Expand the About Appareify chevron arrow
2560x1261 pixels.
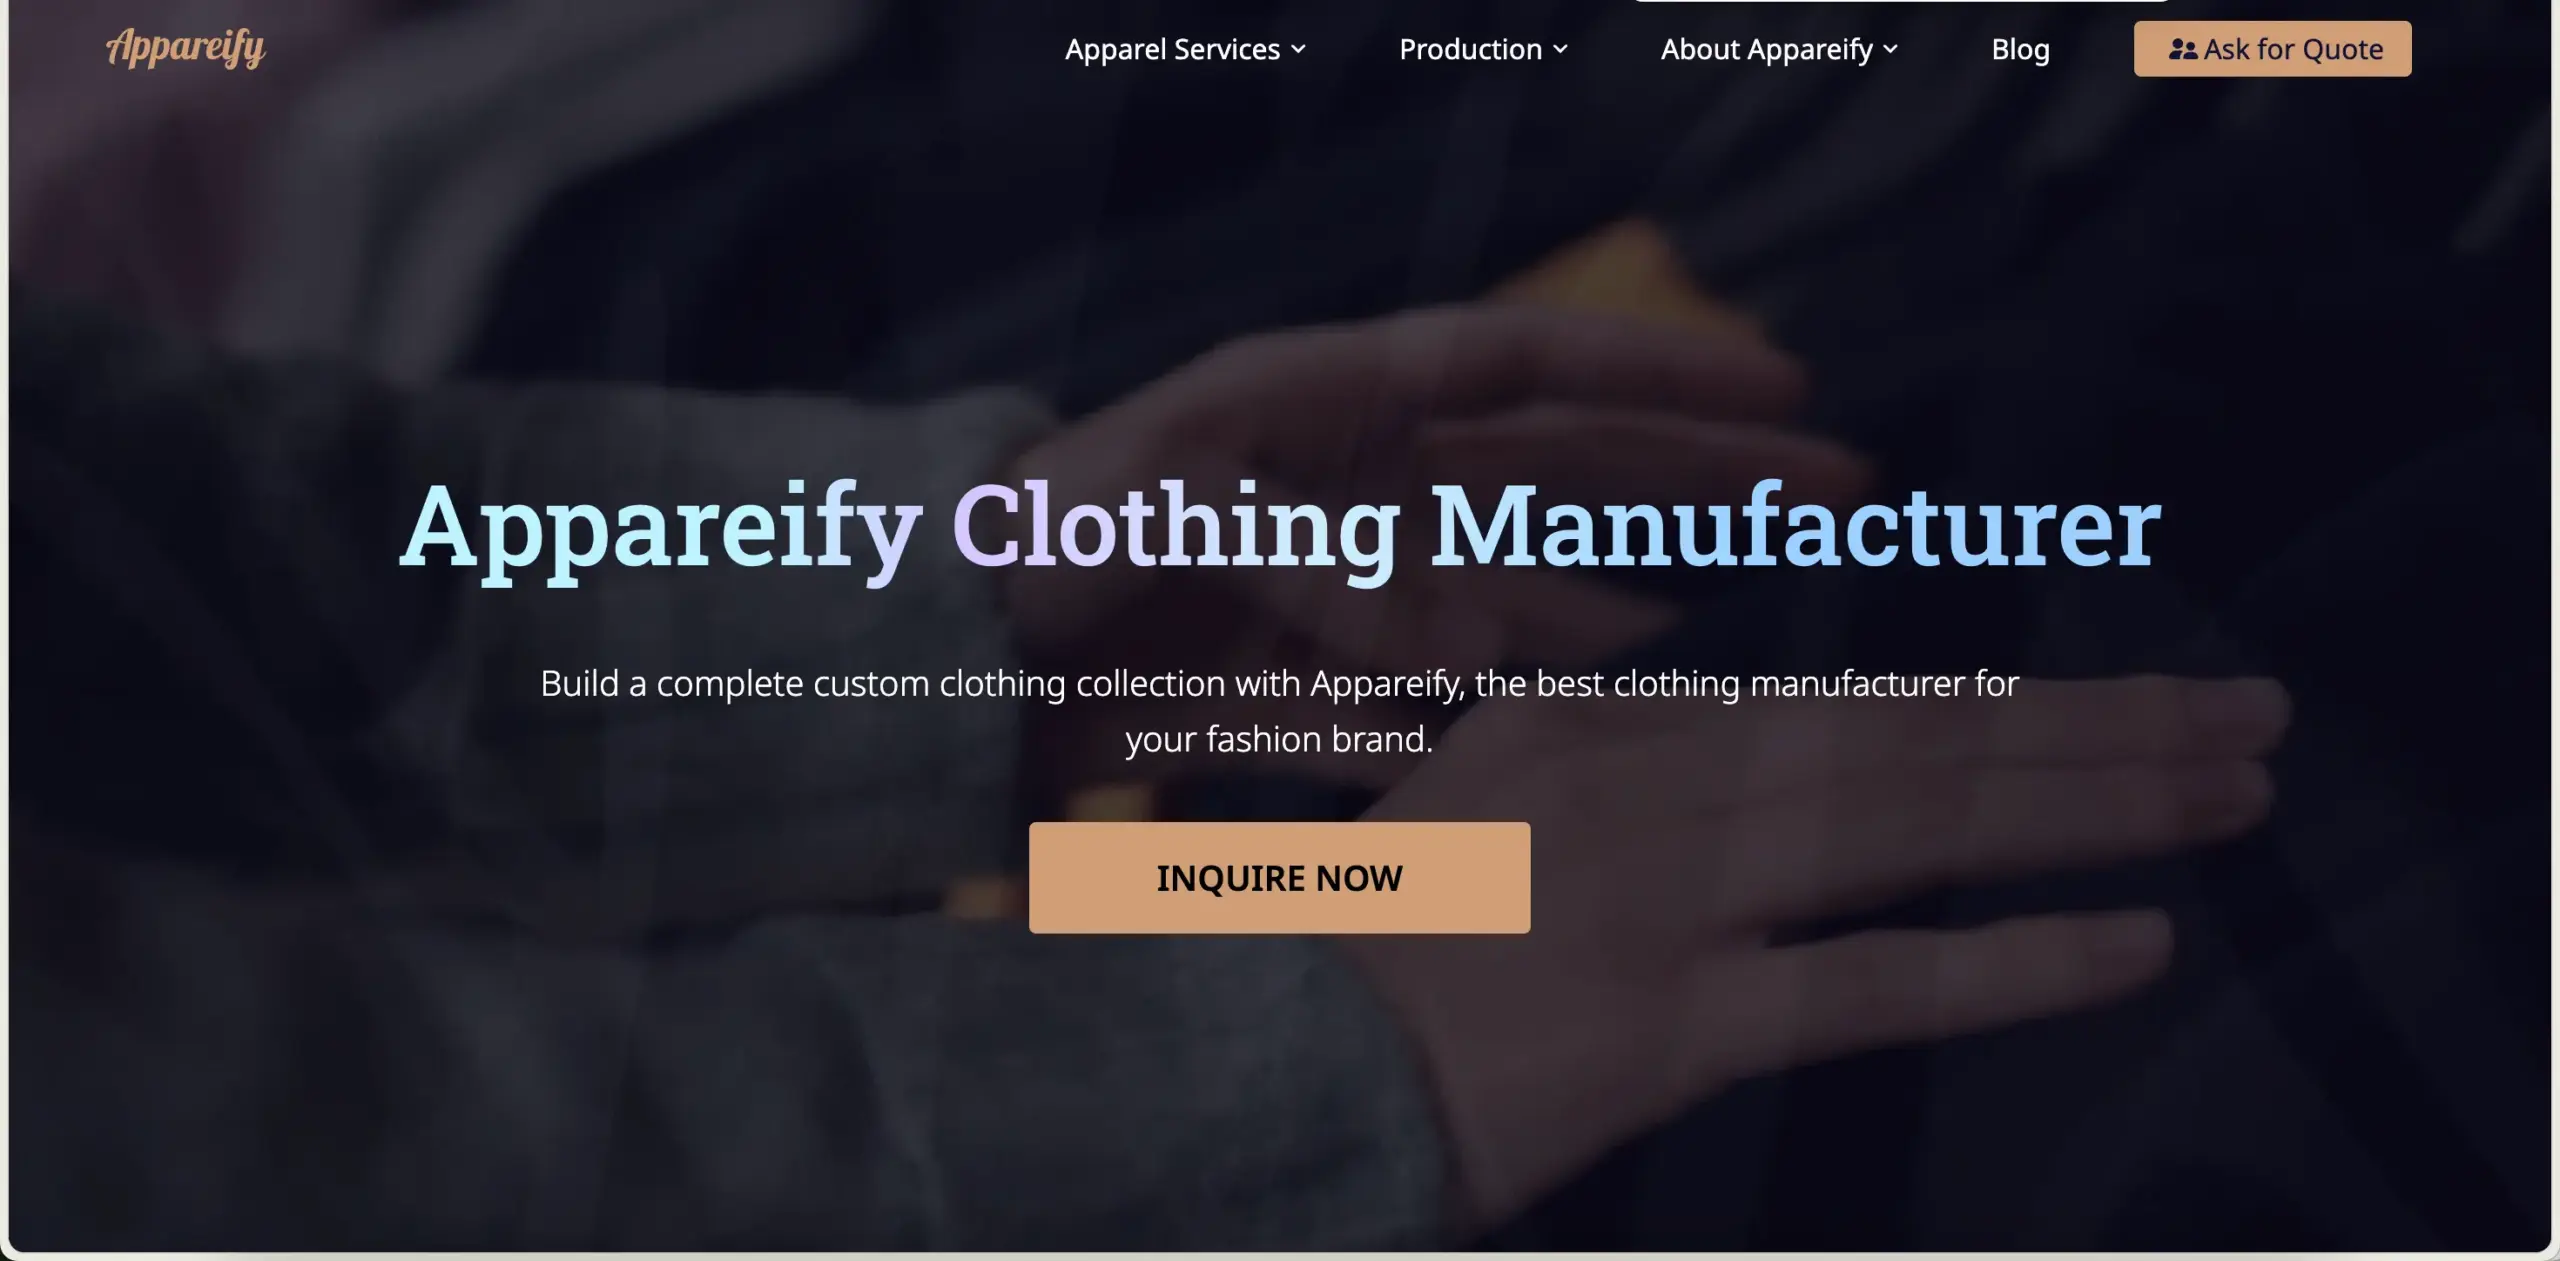tap(1890, 49)
